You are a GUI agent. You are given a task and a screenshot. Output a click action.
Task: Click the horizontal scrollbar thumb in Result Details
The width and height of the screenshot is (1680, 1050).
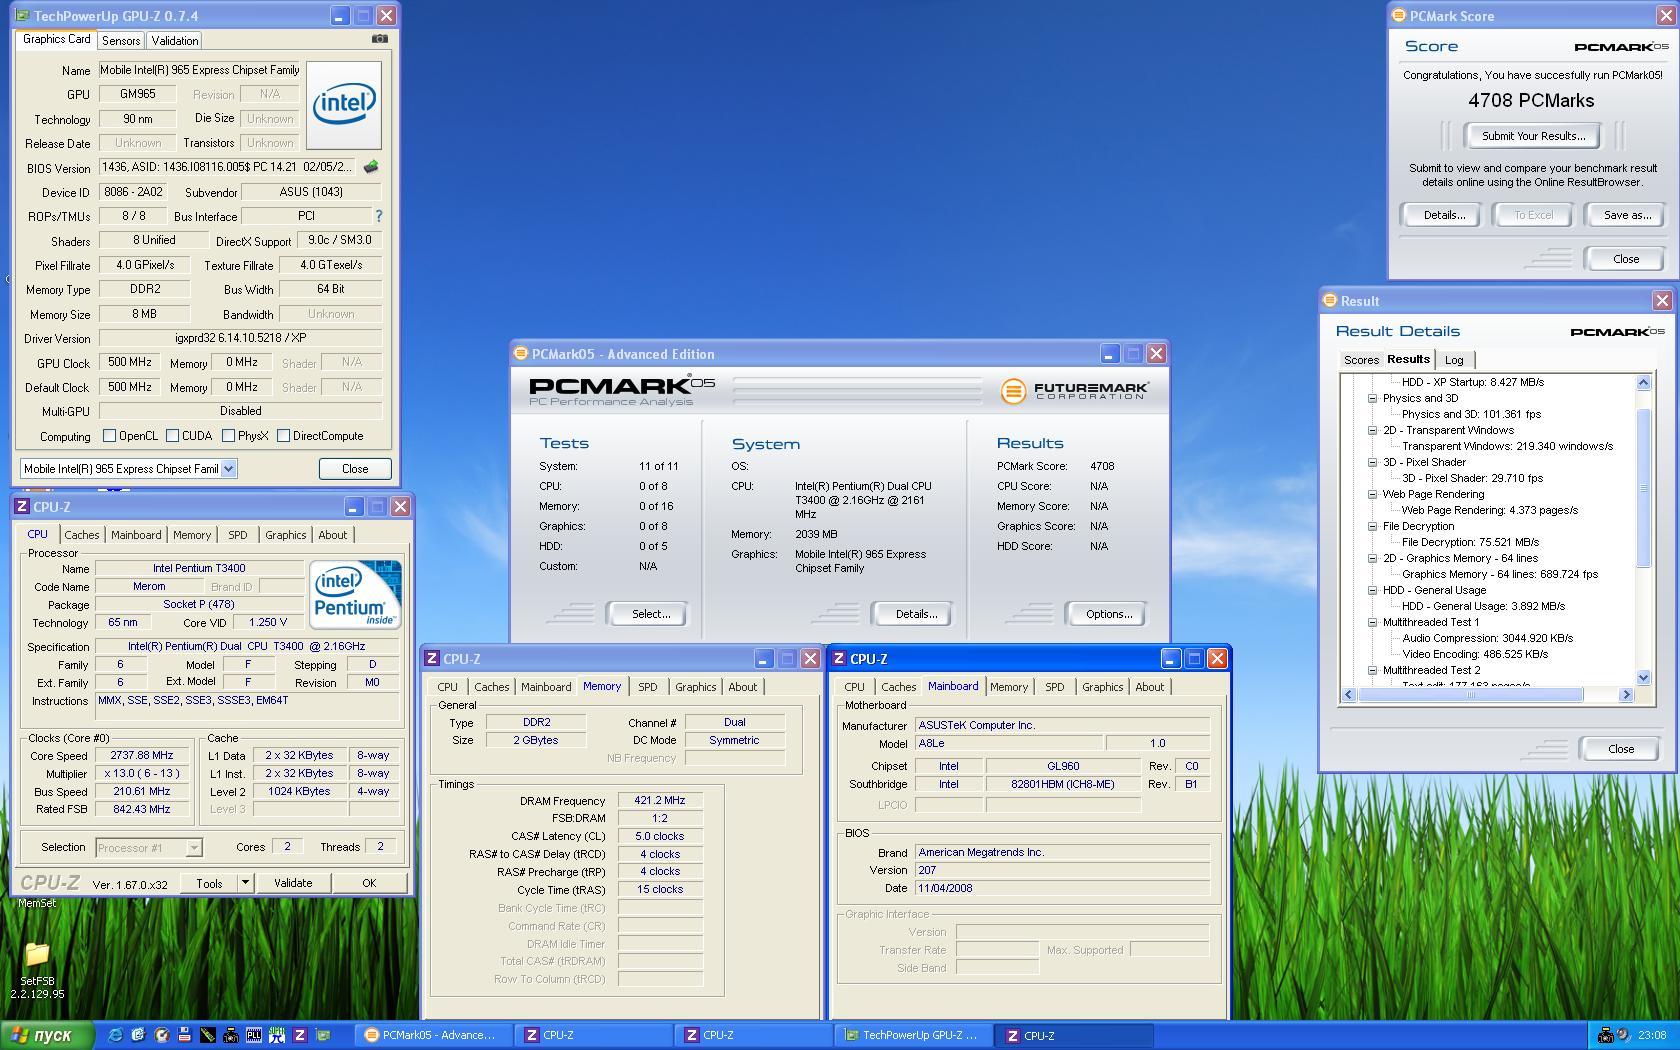[1470, 695]
